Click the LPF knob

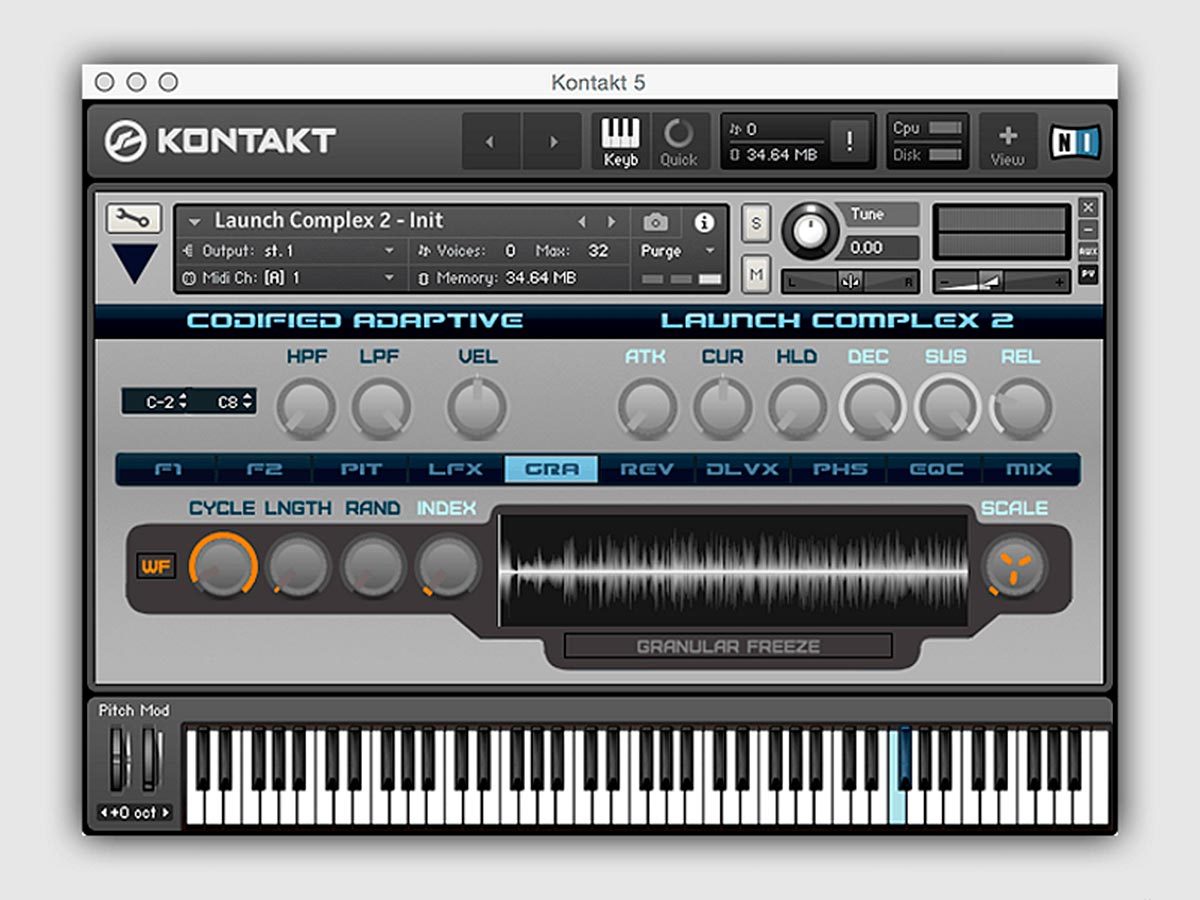coord(380,407)
